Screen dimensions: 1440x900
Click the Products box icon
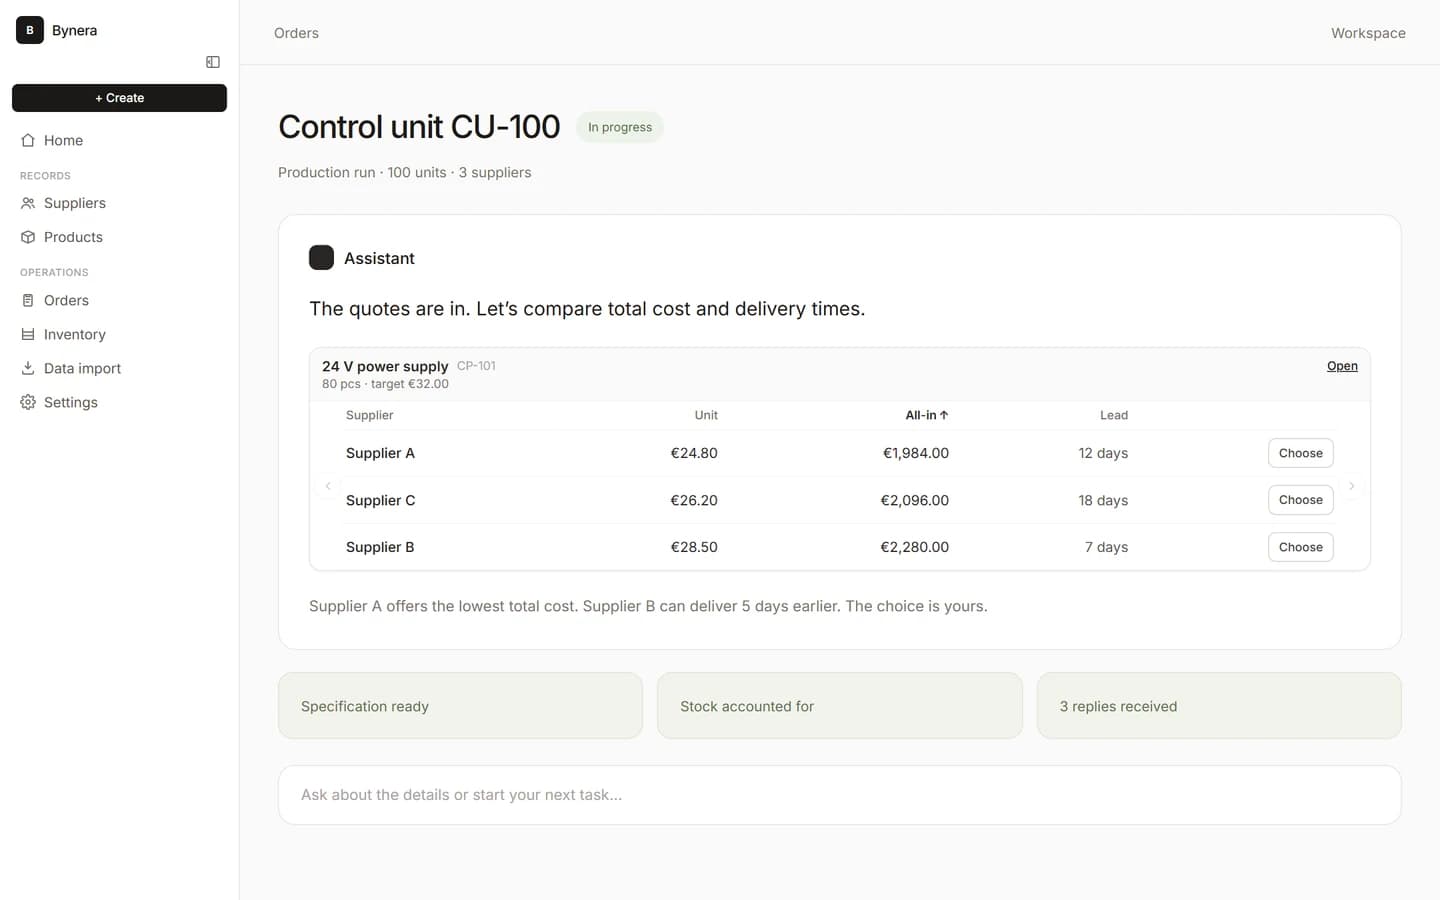(28, 237)
